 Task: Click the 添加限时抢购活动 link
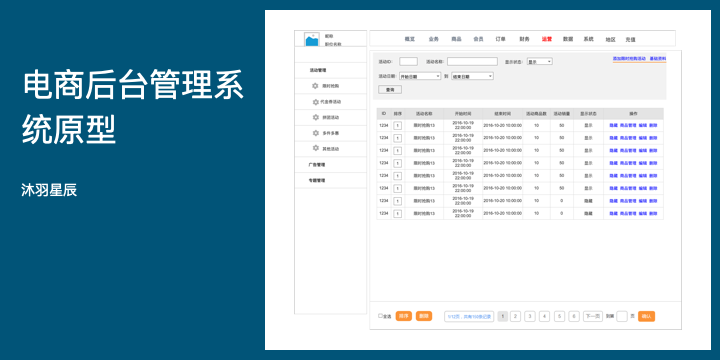629,59
